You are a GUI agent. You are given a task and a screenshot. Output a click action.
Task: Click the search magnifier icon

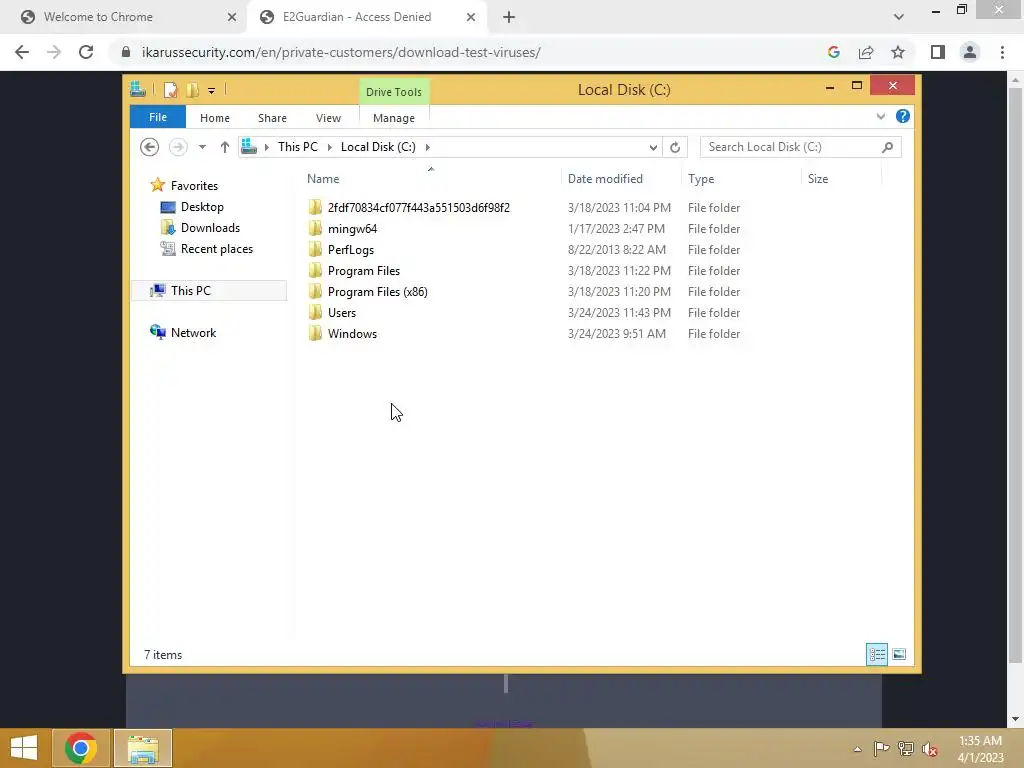888,147
